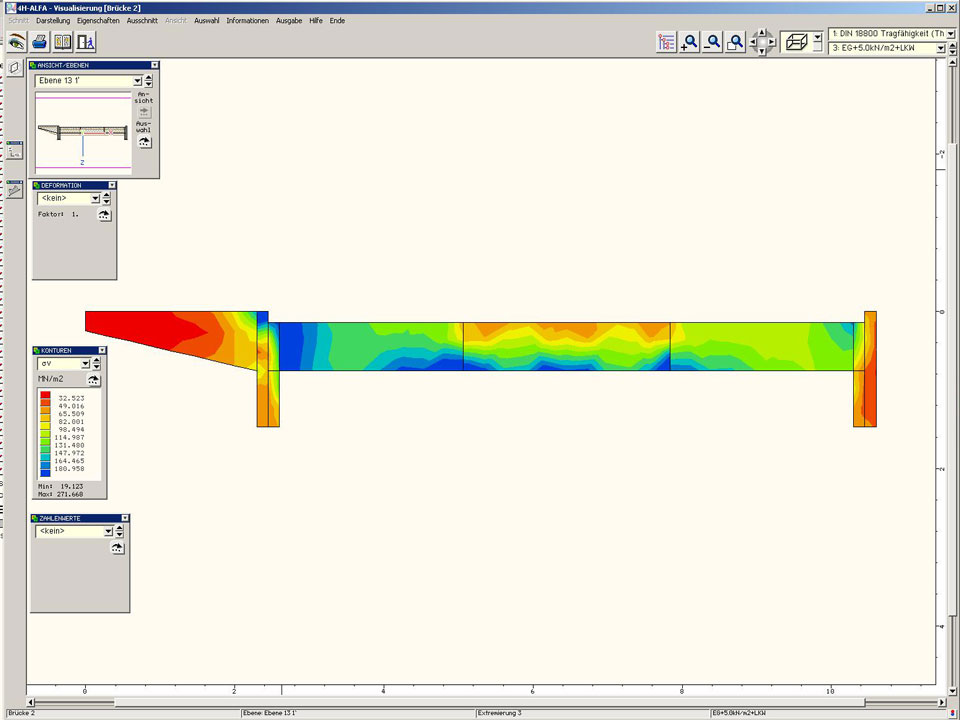Click the exit door icon in toolbar
The width and height of the screenshot is (960, 720).
[x=86, y=42]
